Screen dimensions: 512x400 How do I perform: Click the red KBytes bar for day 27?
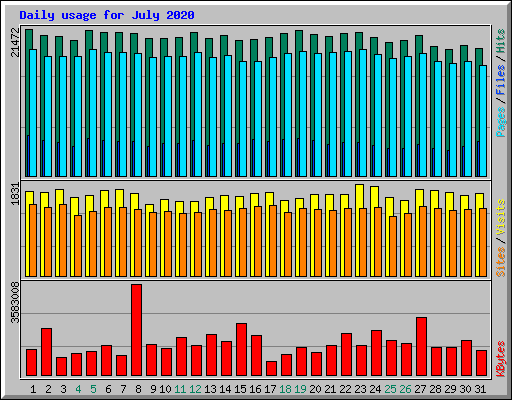click(x=421, y=347)
